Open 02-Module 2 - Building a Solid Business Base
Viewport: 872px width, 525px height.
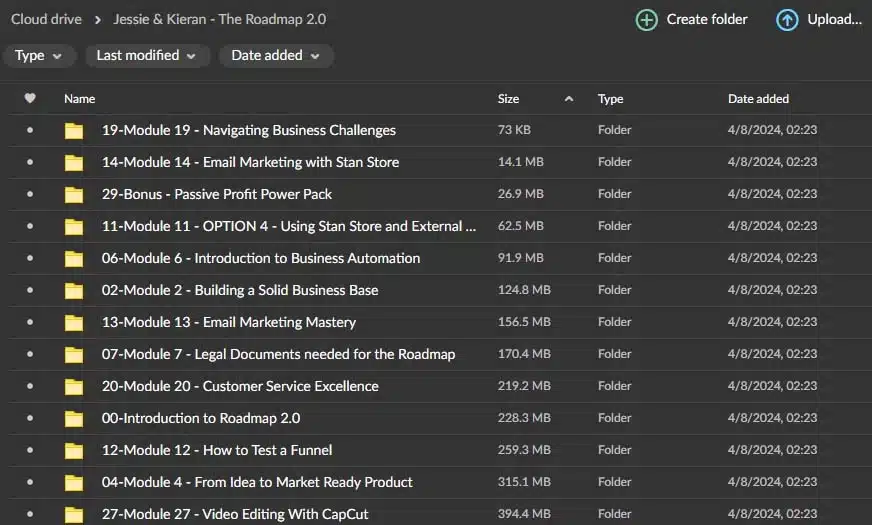pos(240,290)
